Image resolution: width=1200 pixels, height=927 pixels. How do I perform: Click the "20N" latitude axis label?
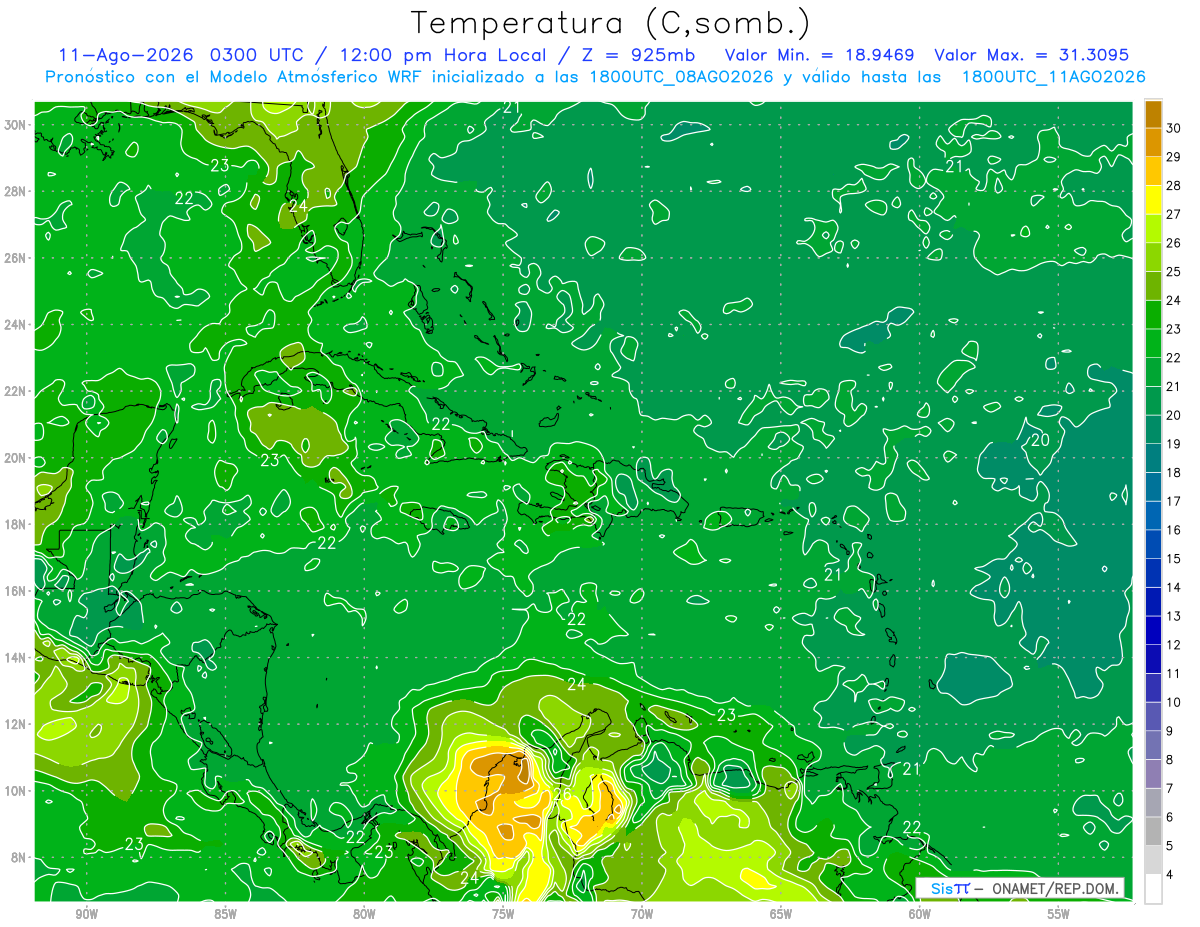(x=15, y=458)
